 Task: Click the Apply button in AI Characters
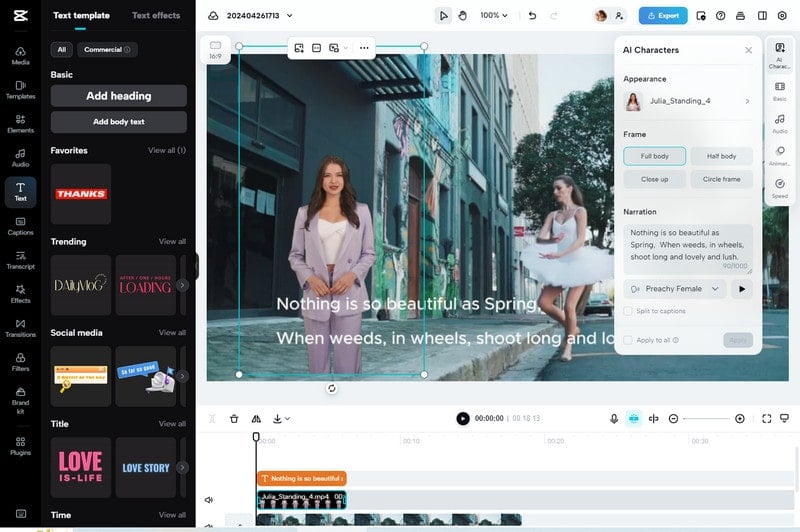pos(738,340)
